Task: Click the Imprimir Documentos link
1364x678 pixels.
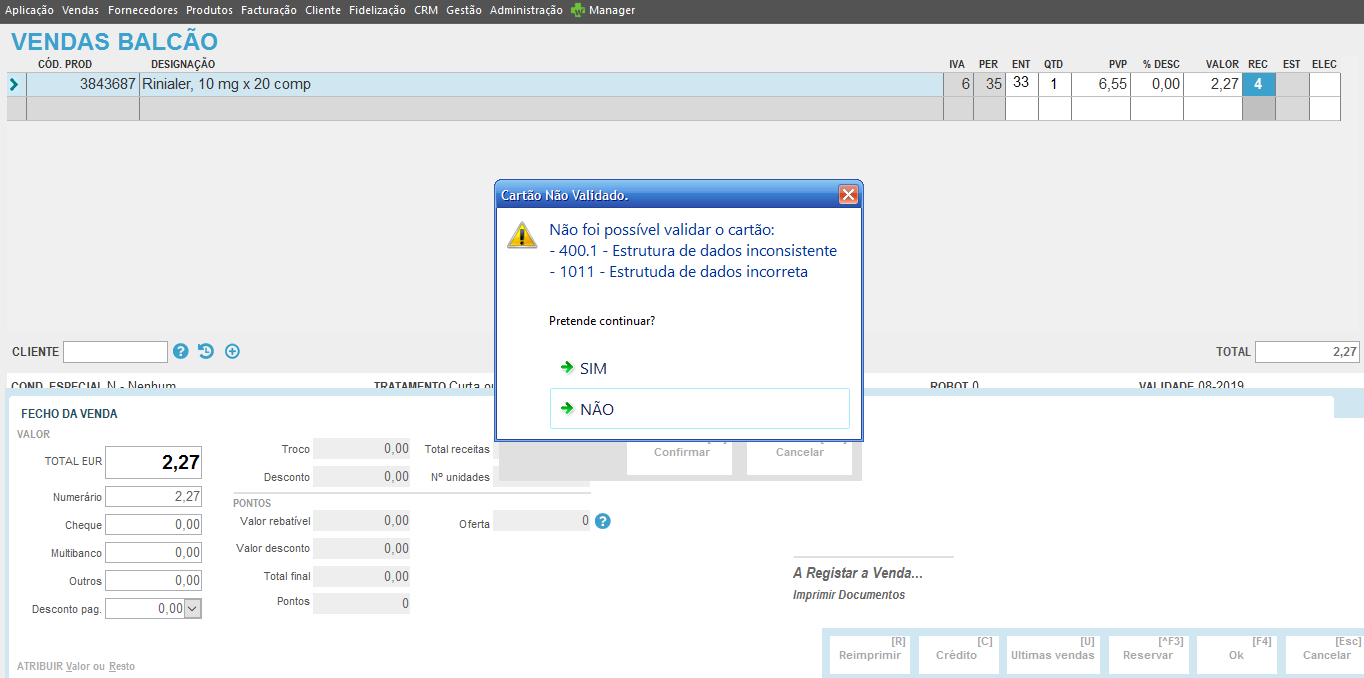Action: (x=848, y=595)
